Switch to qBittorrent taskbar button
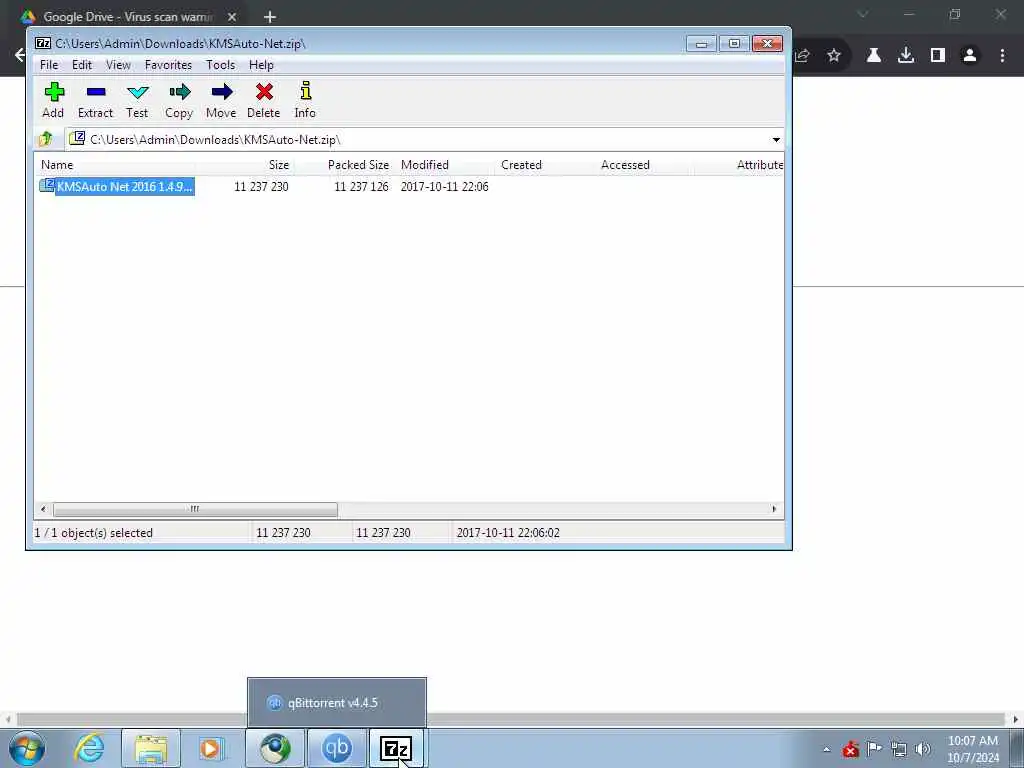This screenshot has width=1024, height=768. [x=337, y=748]
